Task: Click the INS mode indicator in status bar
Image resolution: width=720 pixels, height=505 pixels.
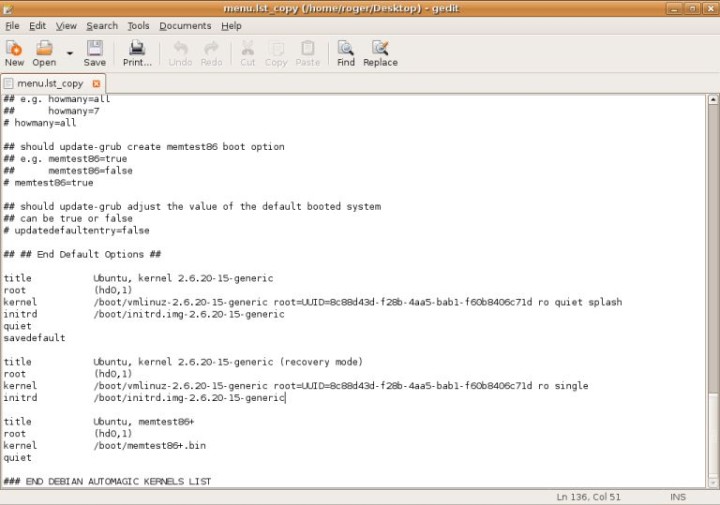Action: (678, 497)
